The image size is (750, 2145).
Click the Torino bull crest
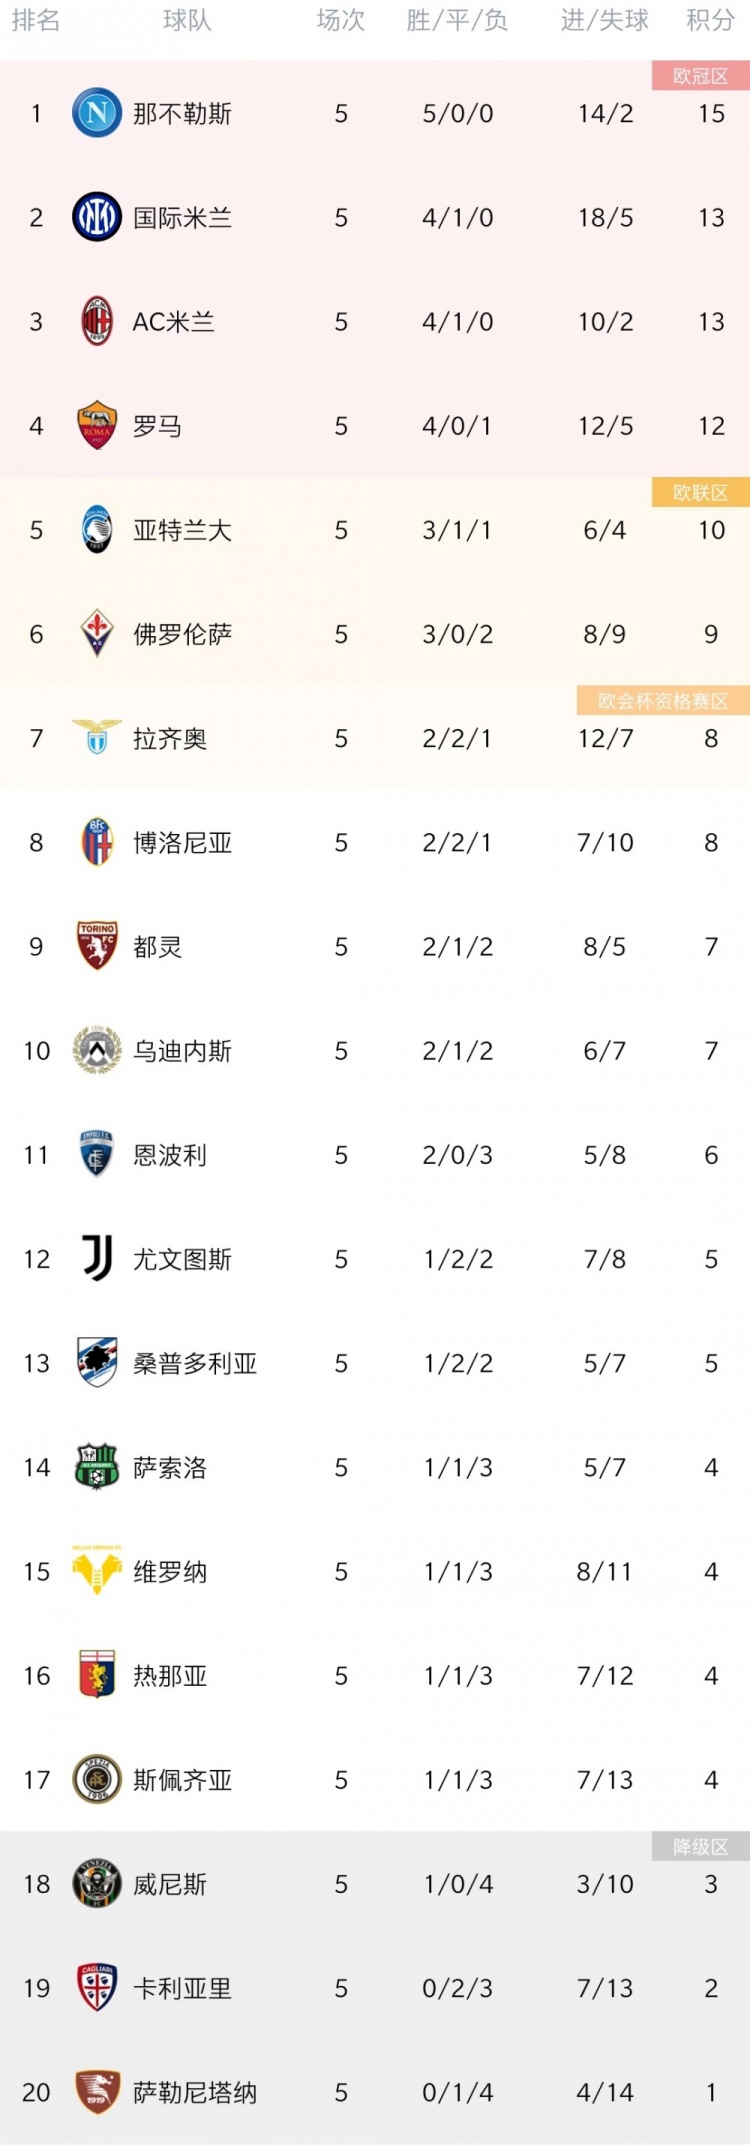tap(97, 945)
